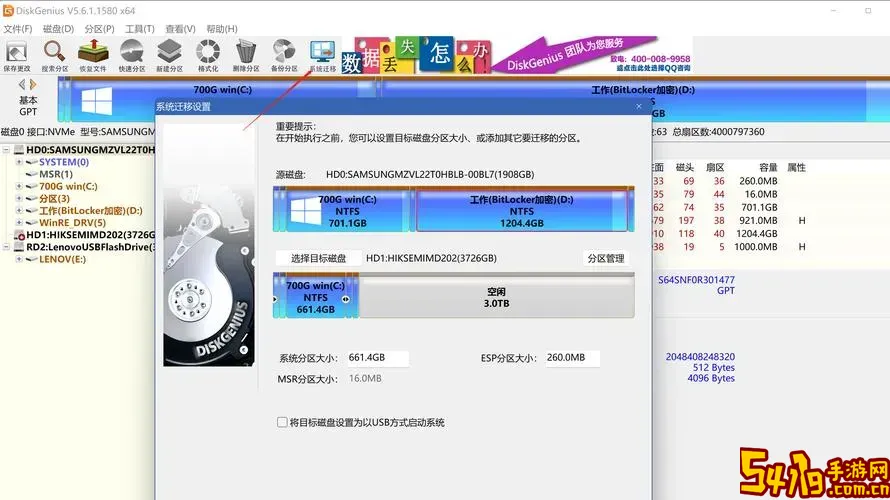Click the Windows logo on main disk map
890x500 pixels.
(96, 101)
